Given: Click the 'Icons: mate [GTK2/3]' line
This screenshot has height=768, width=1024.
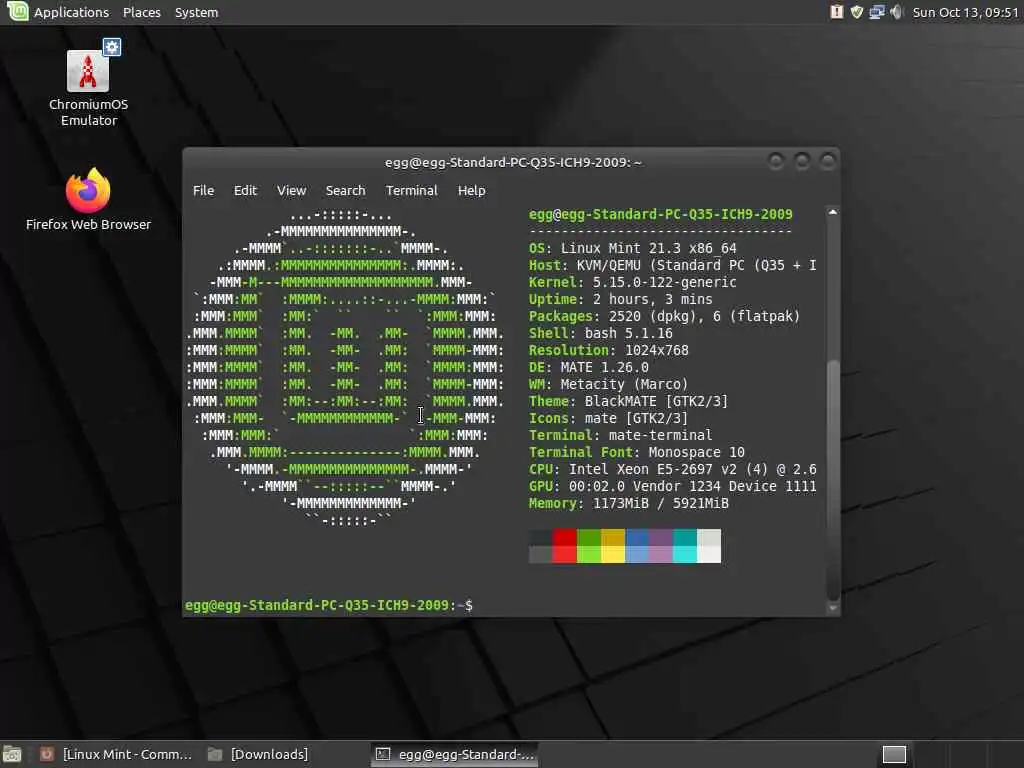Looking at the screenshot, I should point(608,418).
